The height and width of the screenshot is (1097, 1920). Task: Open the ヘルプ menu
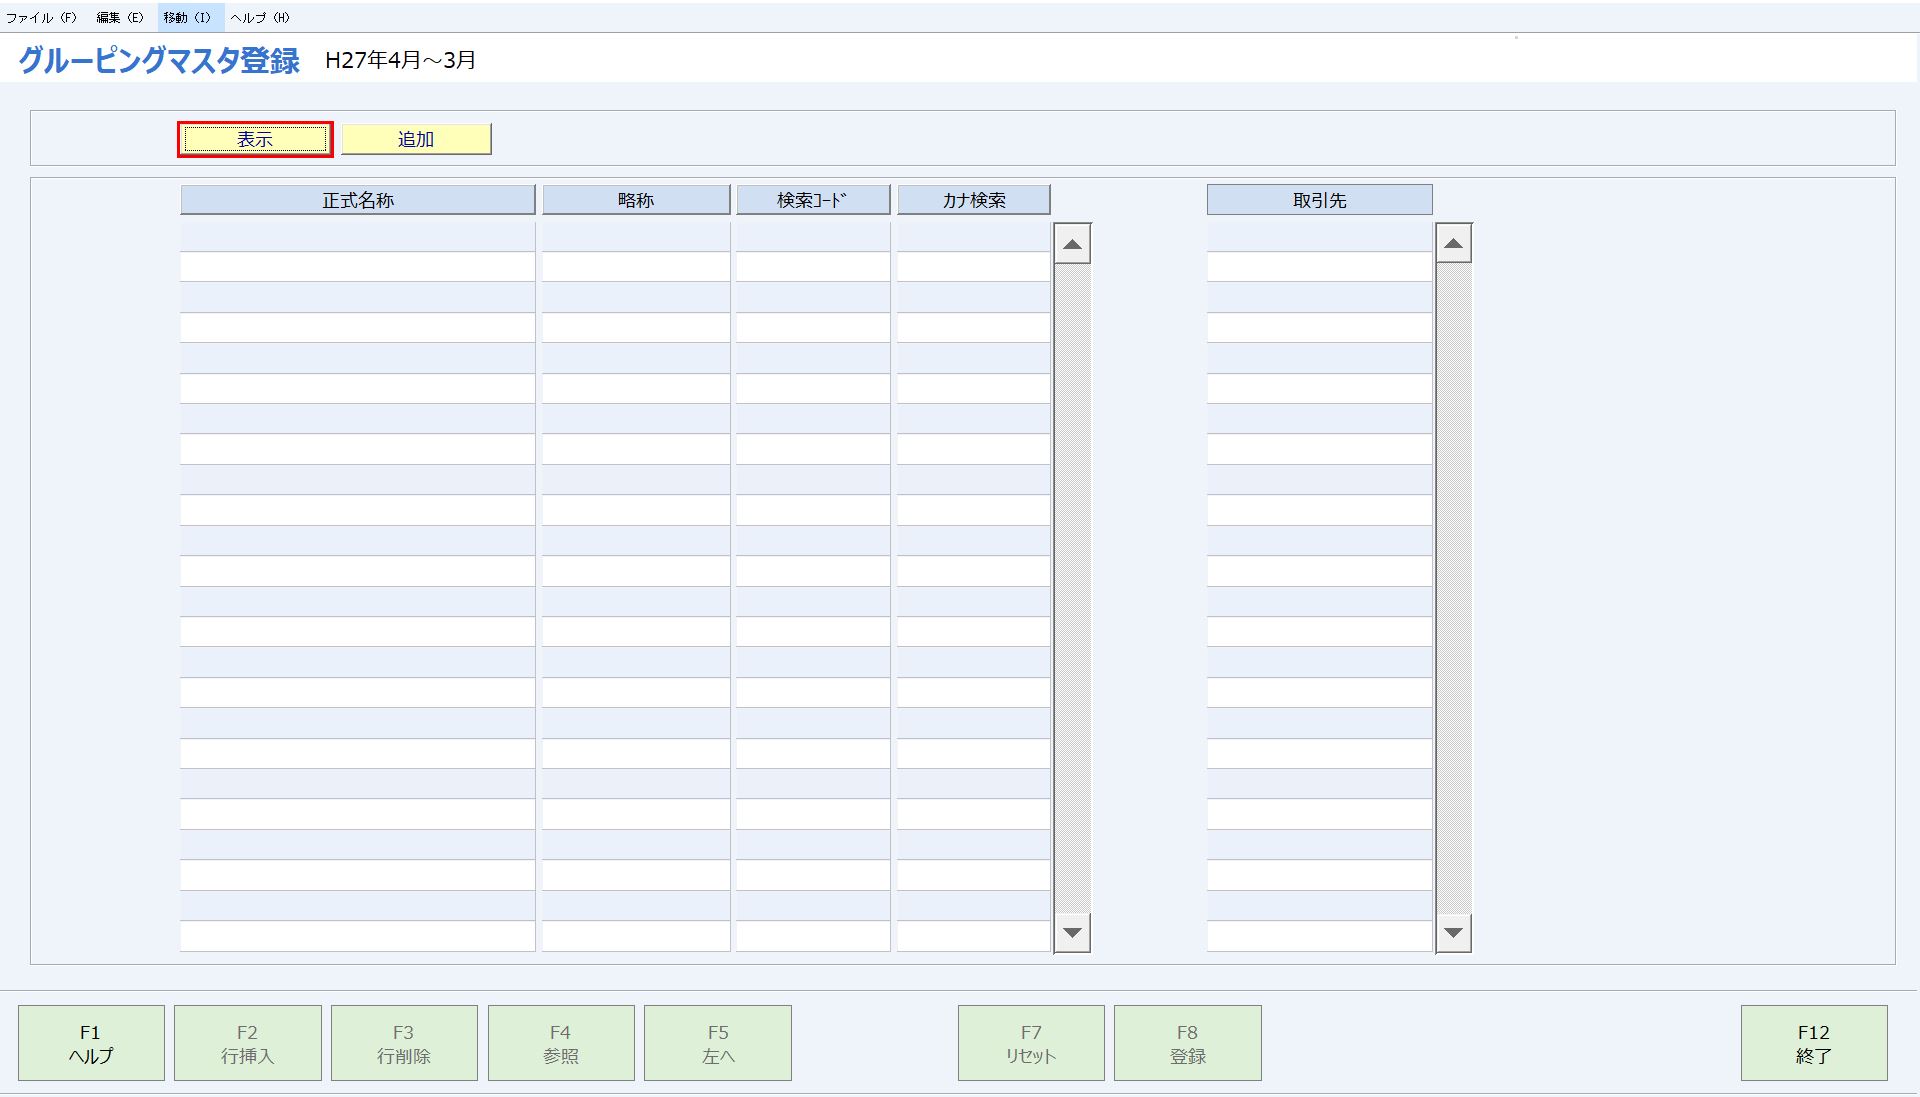pyautogui.click(x=260, y=17)
